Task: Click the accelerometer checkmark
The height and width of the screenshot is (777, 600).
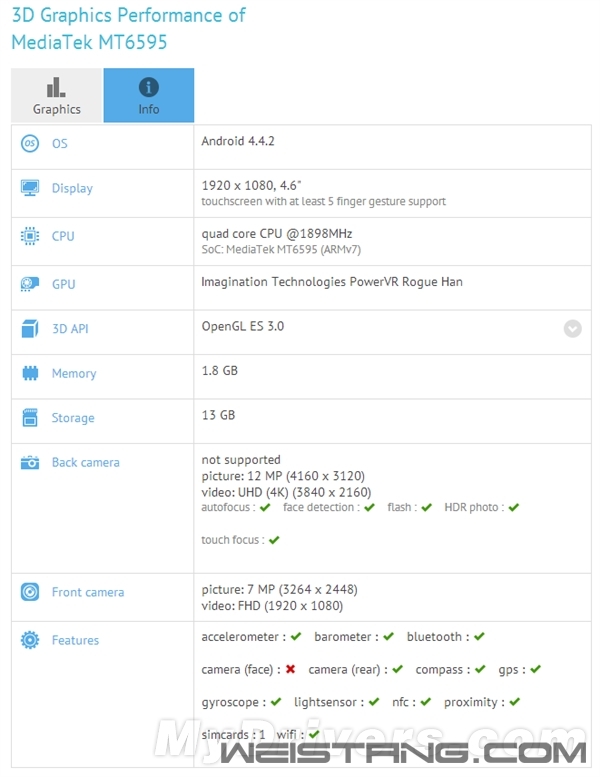Action: 296,637
